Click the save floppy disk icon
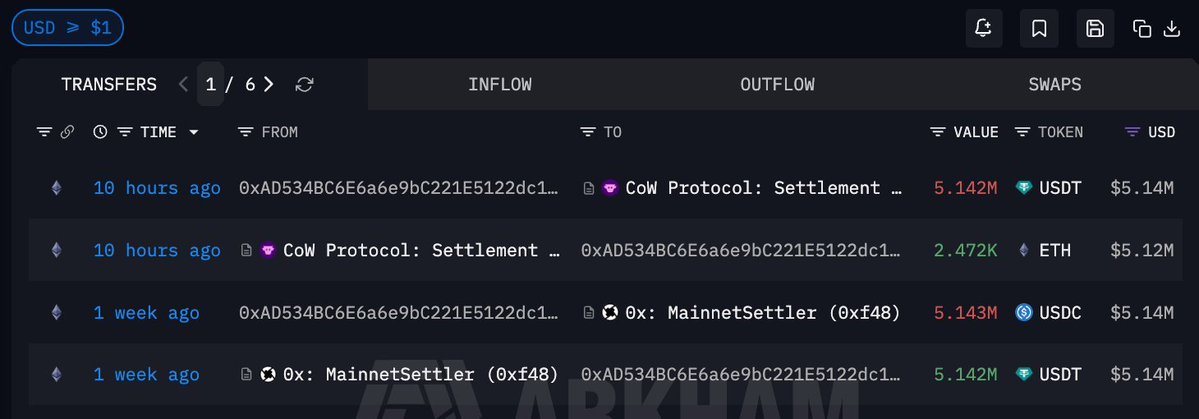 pos(1095,29)
